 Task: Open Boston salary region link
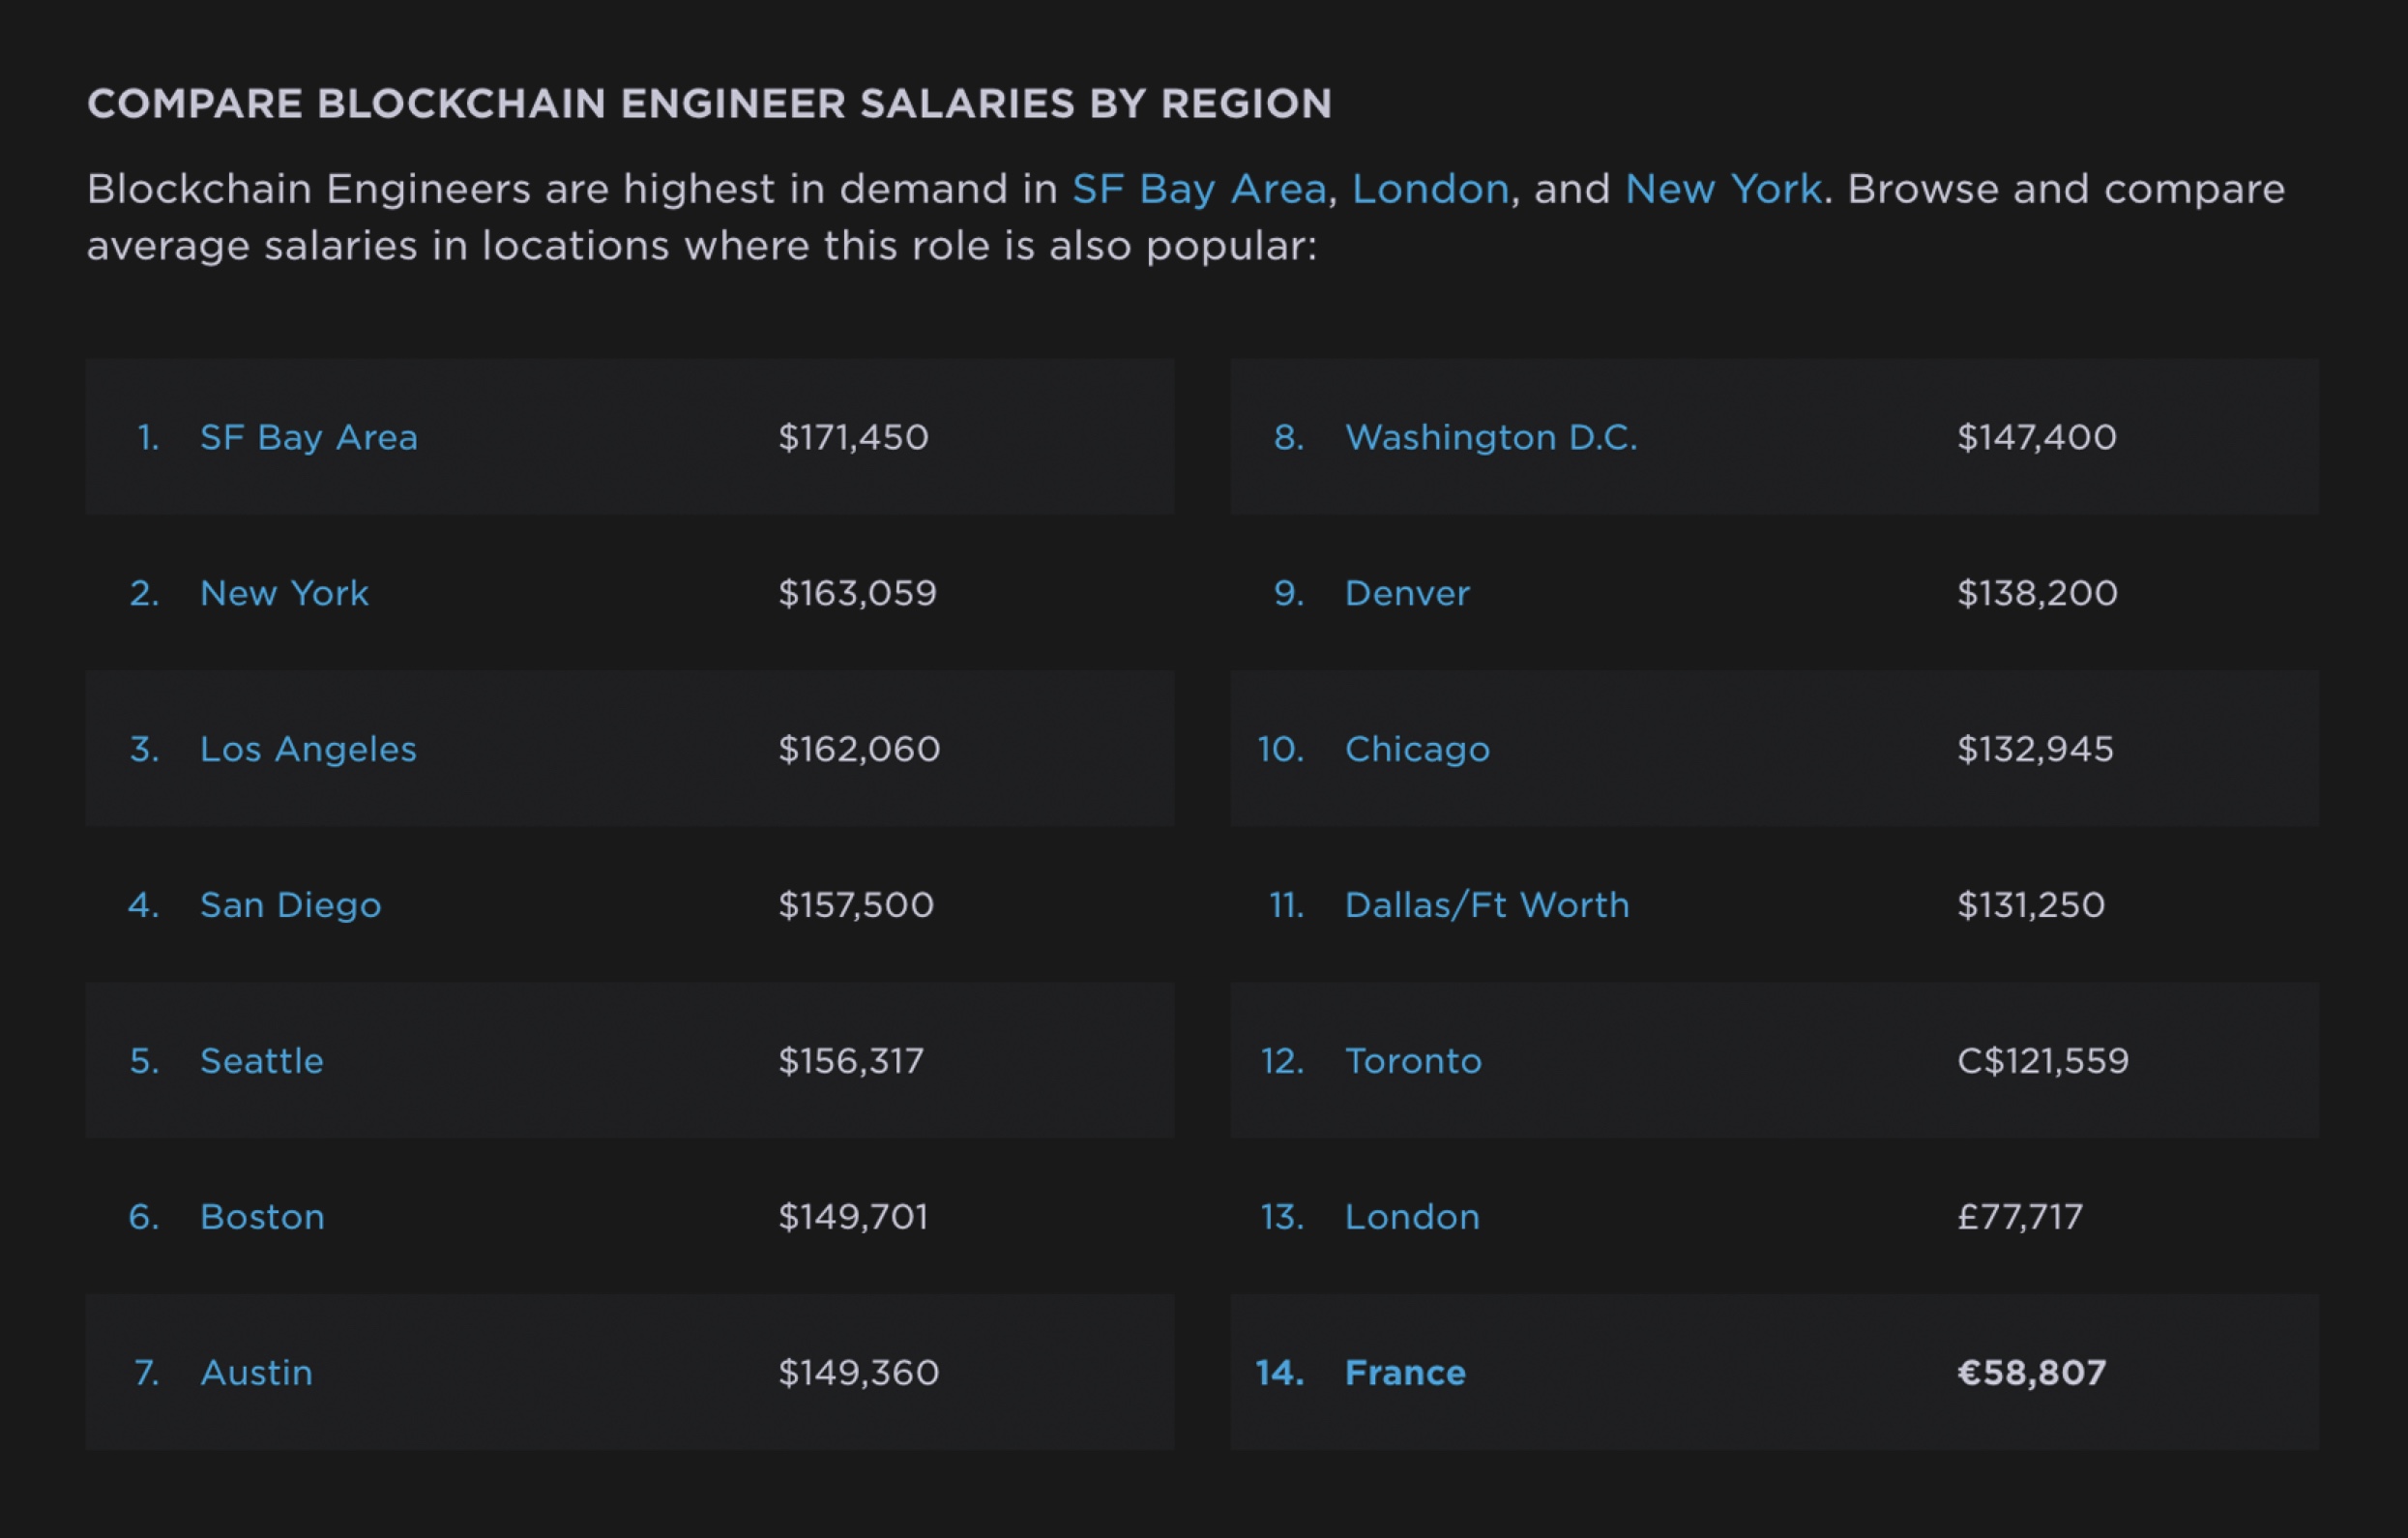262,1217
